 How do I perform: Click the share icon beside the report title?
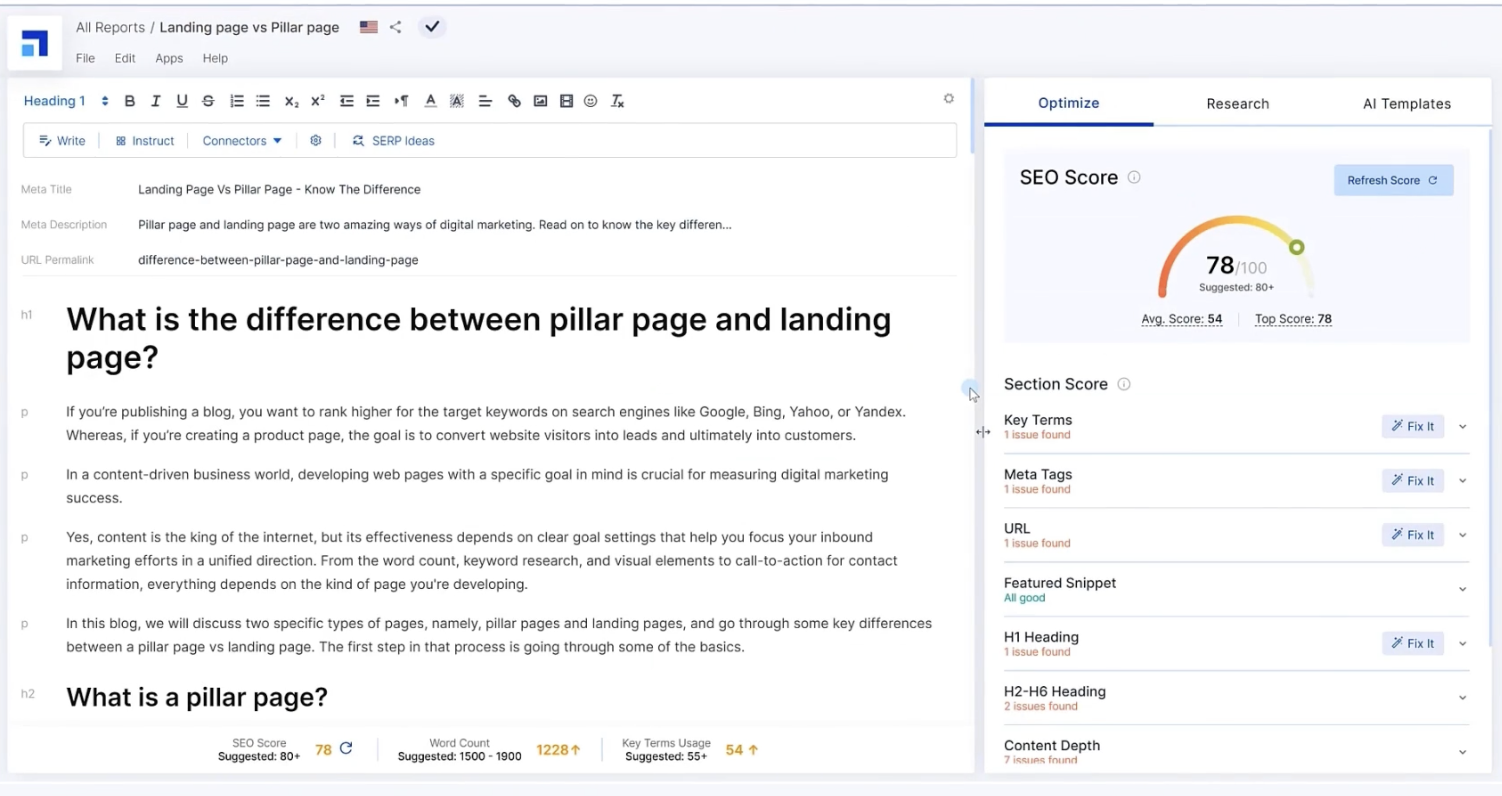click(396, 27)
